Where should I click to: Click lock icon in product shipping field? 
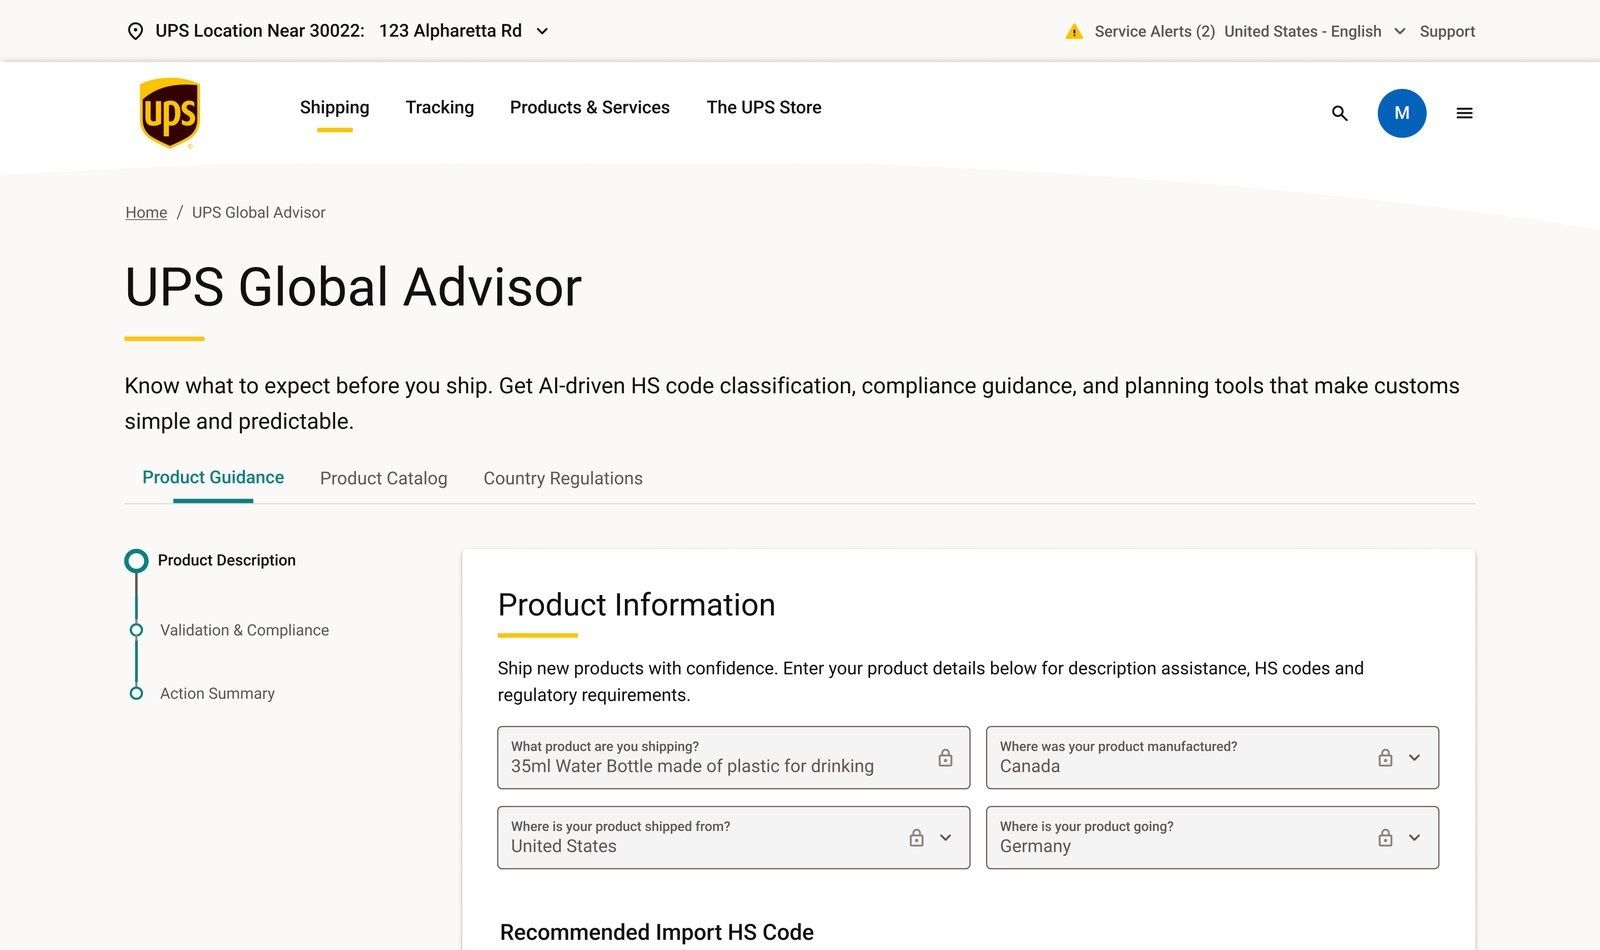945,757
